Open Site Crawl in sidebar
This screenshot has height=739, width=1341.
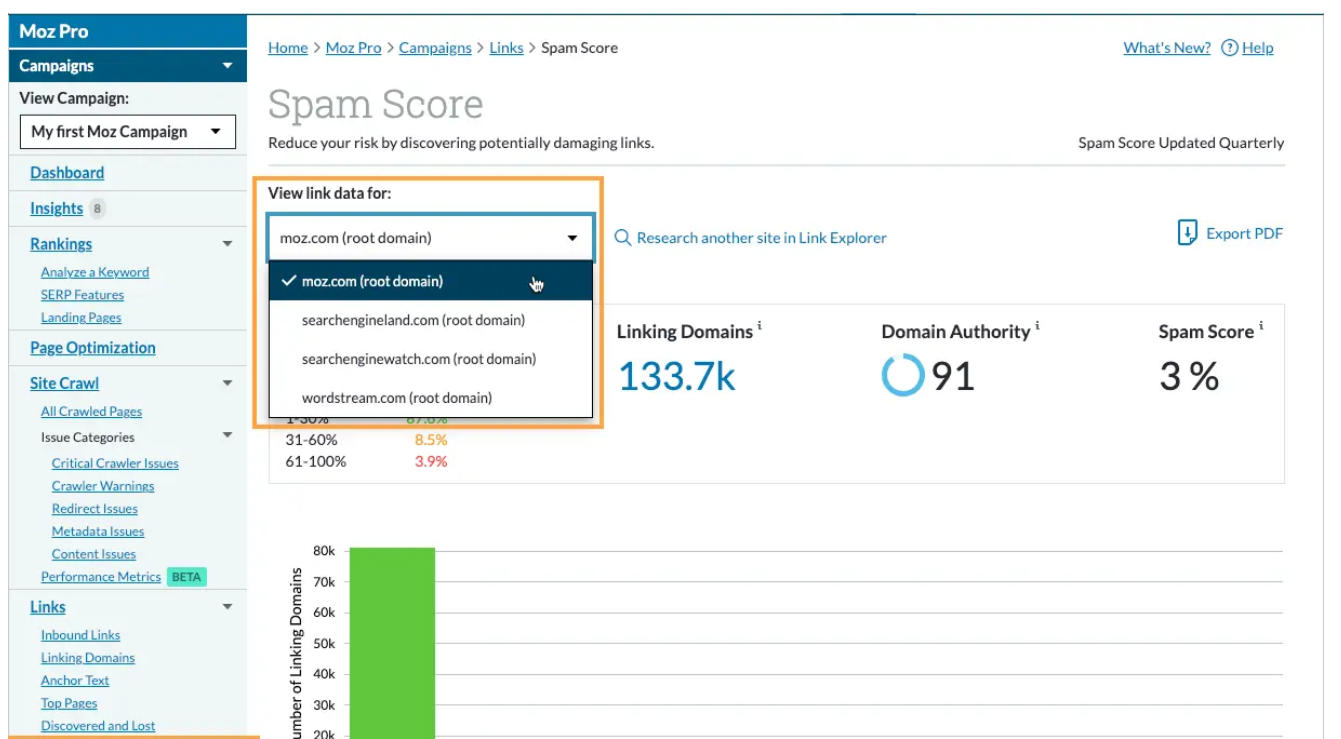click(x=64, y=383)
